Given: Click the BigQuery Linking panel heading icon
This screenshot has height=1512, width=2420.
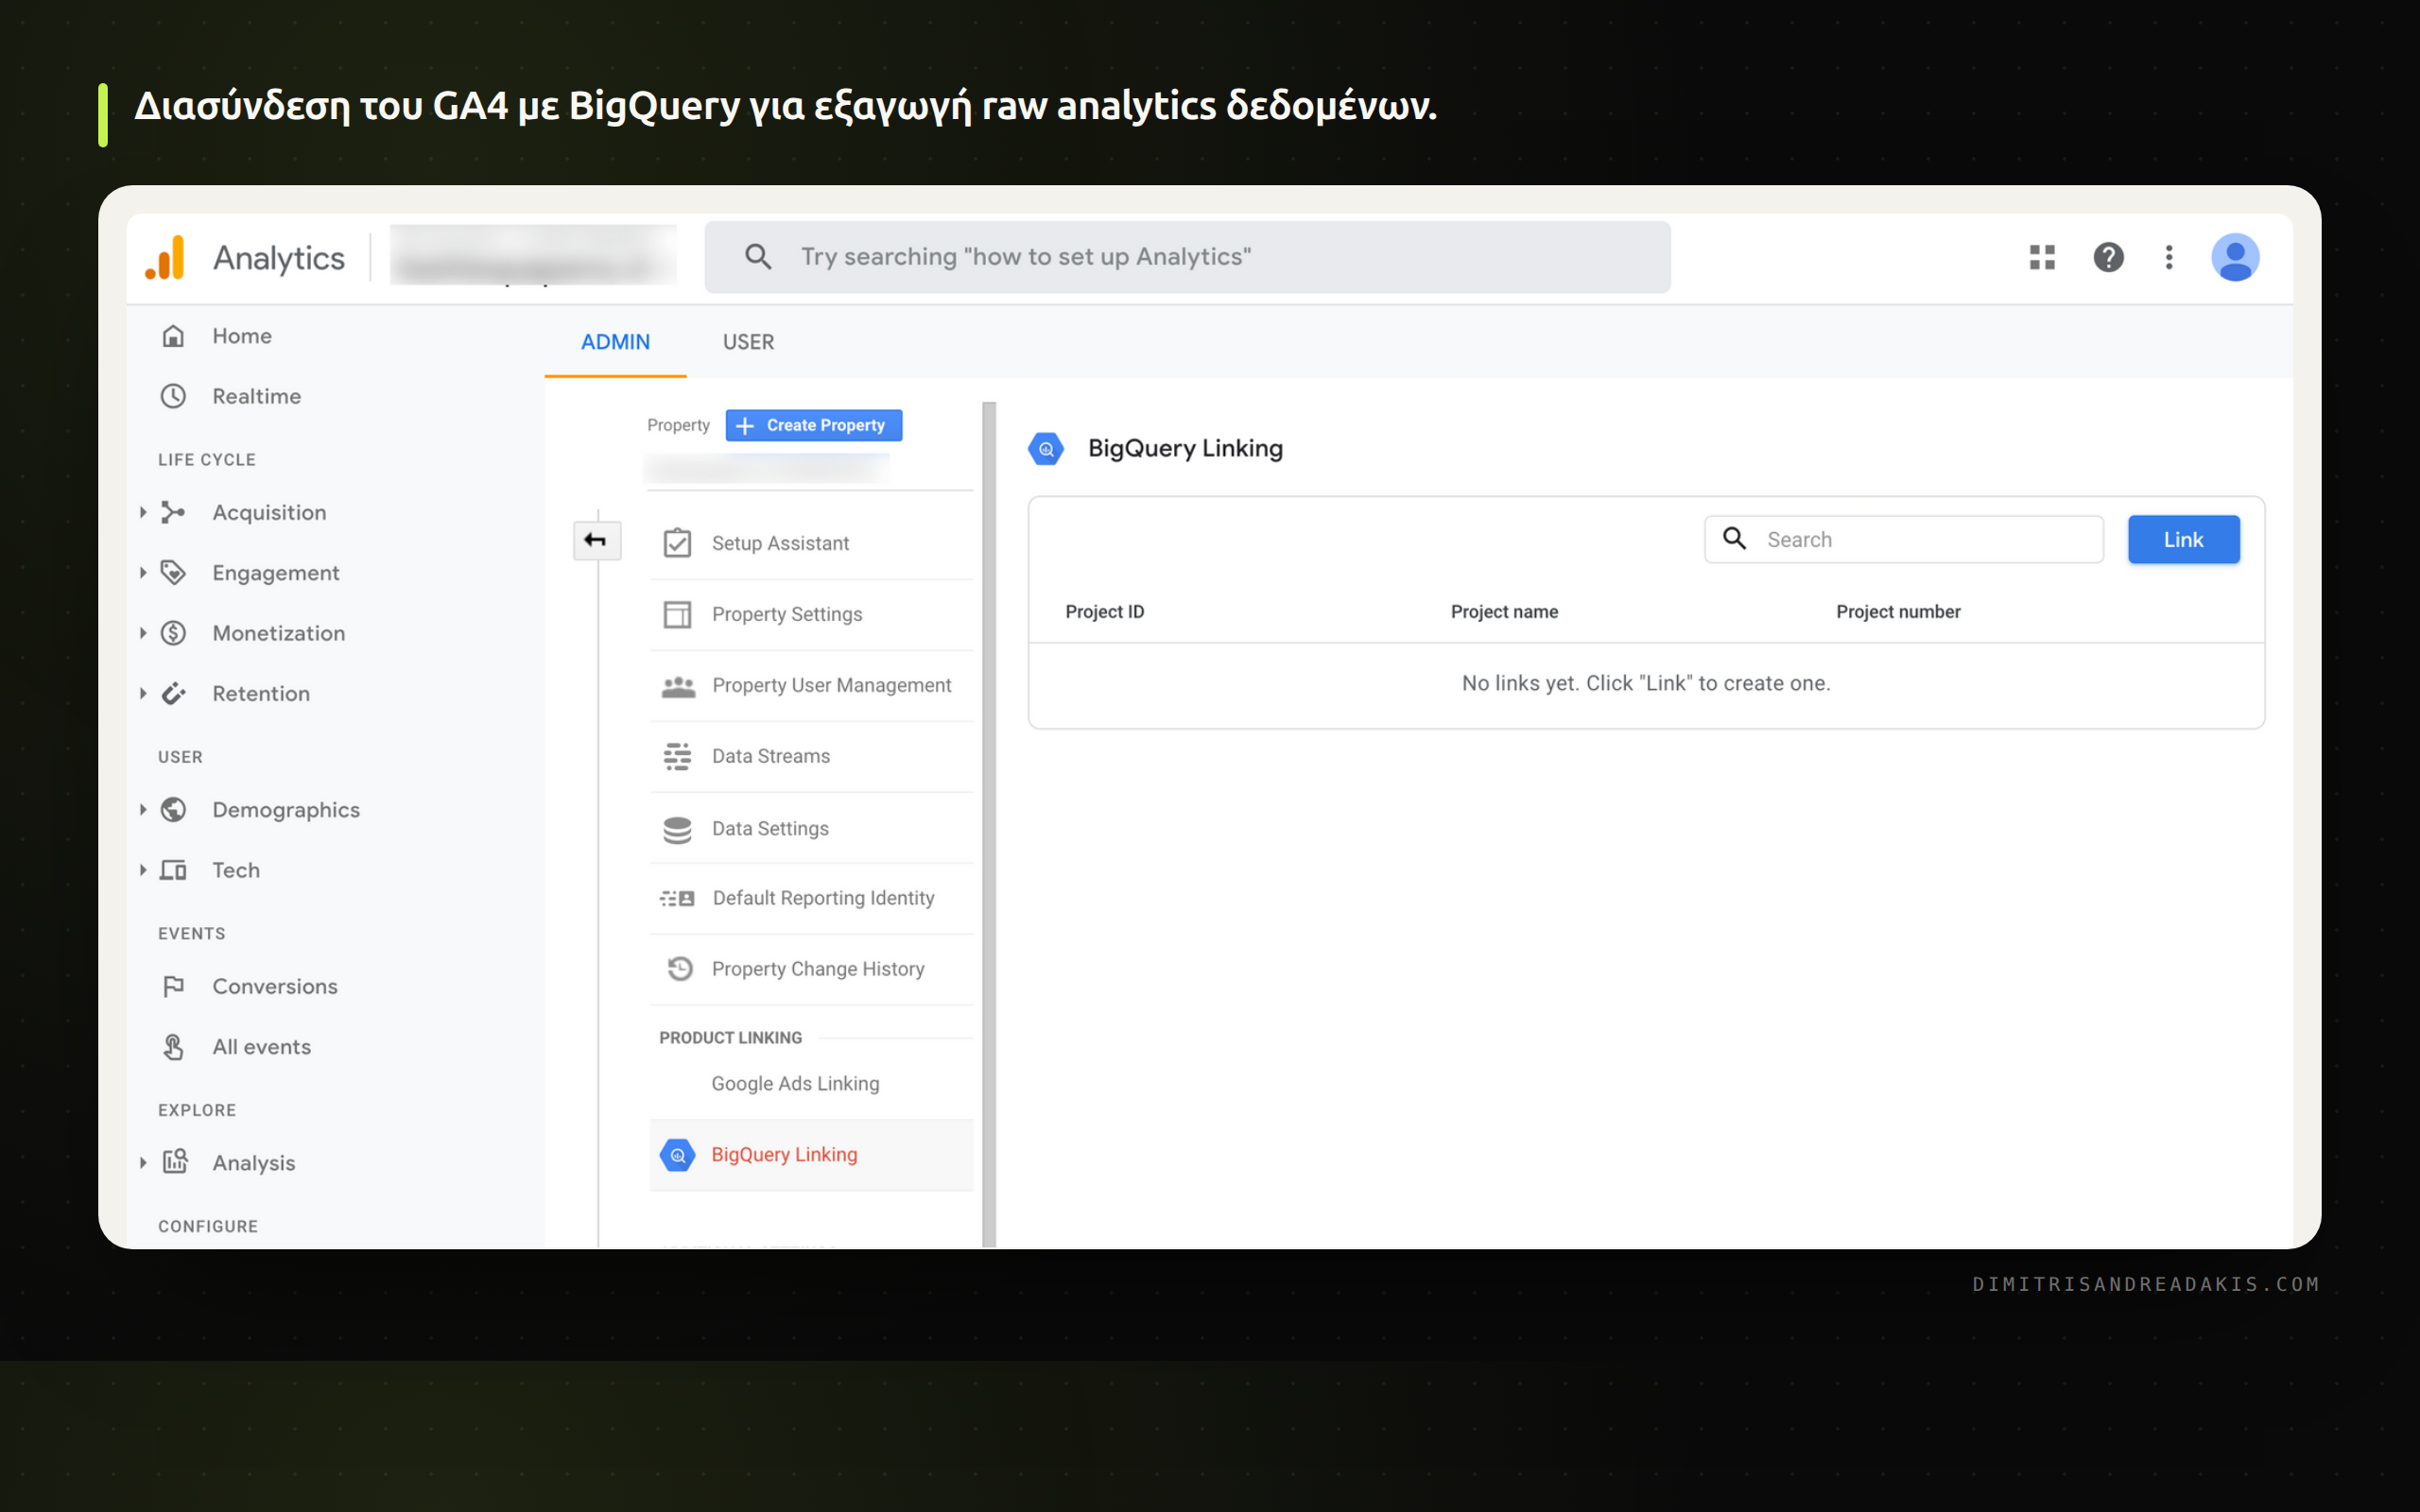Looking at the screenshot, I should [x=1046, y=449].
